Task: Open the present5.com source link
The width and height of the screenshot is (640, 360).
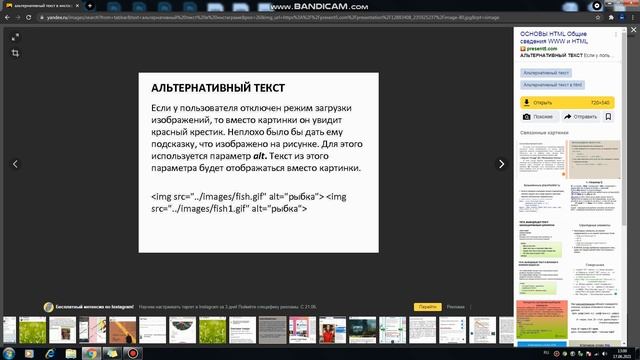Action: pos(541,49)
